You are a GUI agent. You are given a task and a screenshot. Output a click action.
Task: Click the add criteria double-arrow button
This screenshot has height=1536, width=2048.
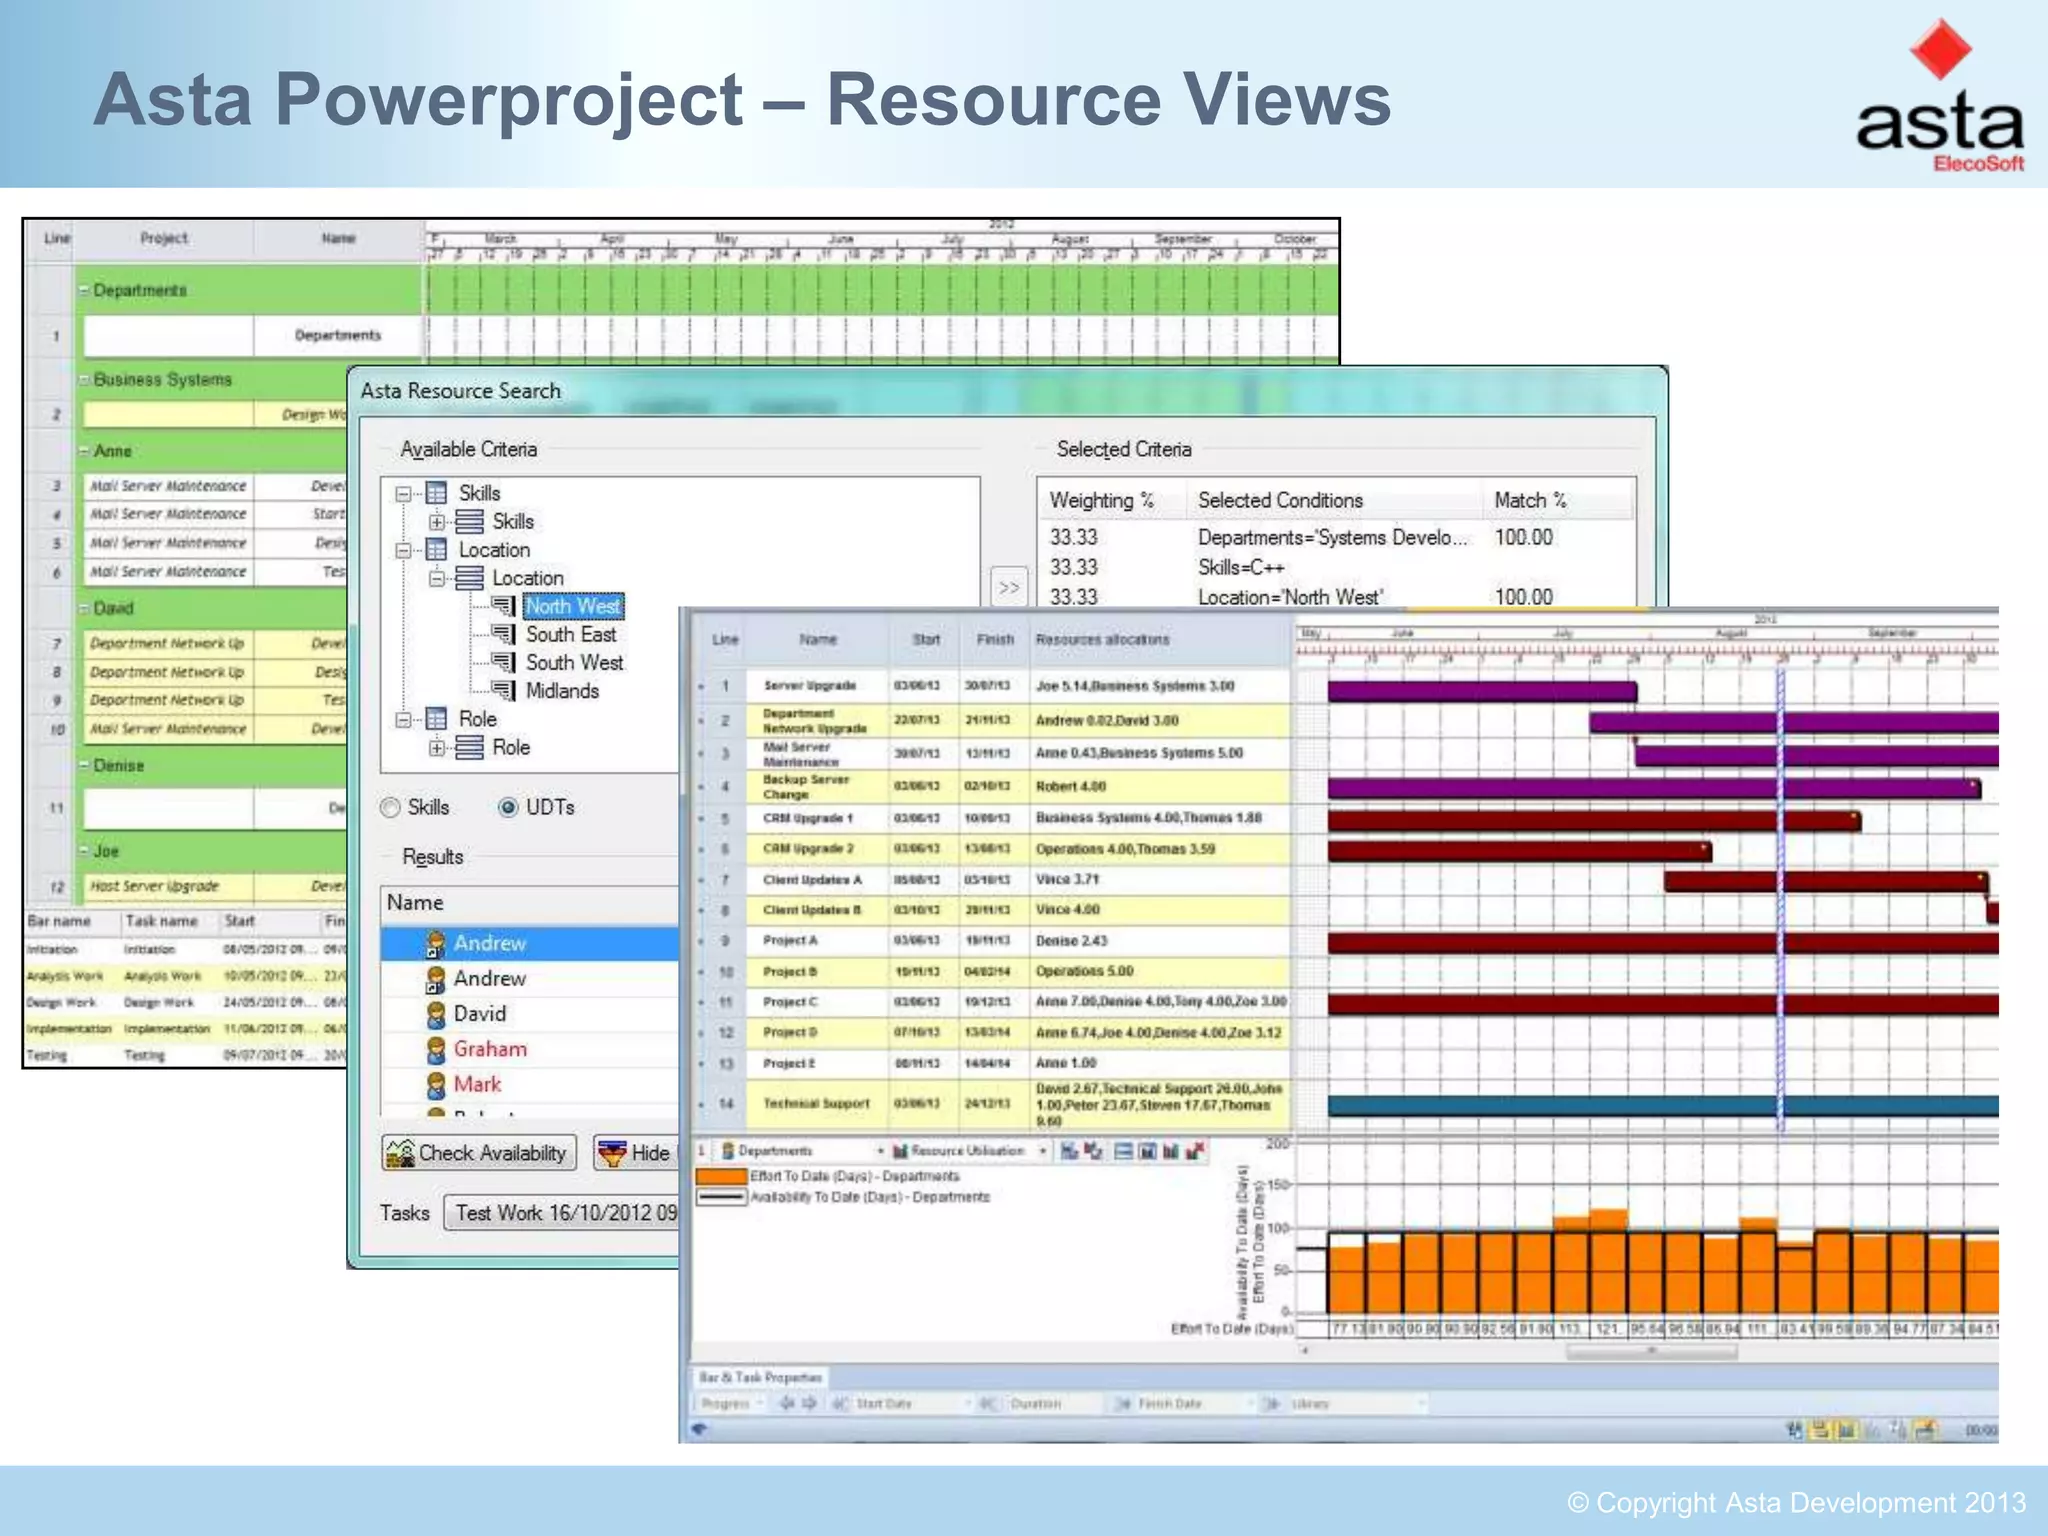click(x=1009, y=587)
